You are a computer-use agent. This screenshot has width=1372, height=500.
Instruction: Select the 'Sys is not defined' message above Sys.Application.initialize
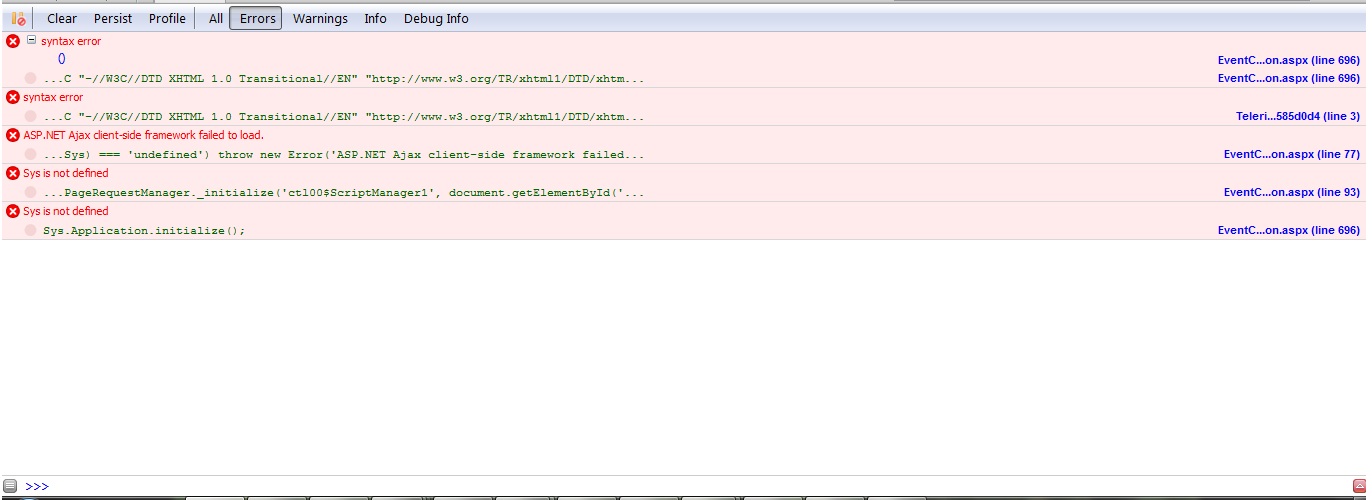point(66,211)
